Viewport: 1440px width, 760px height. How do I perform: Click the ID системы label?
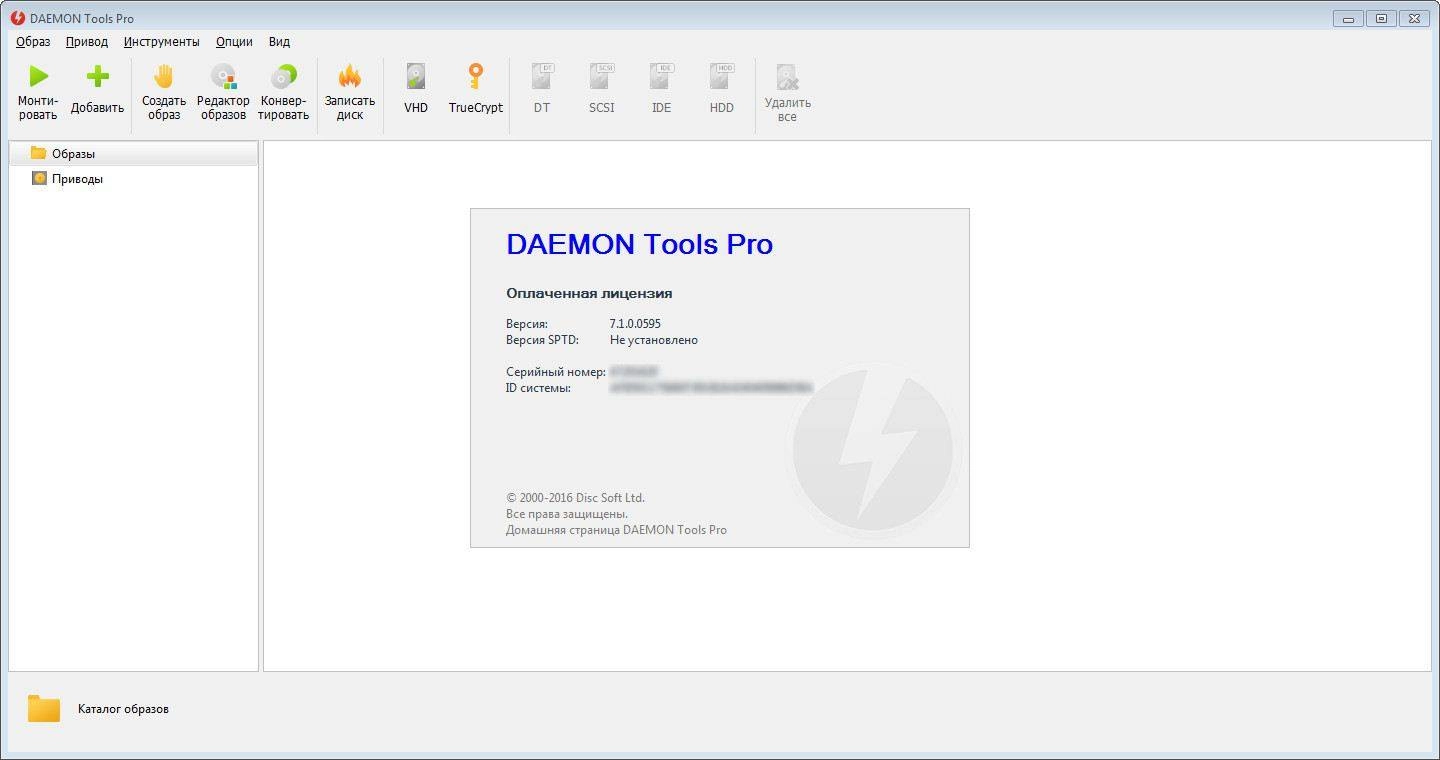pyautogui.click(x=538, y=388)
